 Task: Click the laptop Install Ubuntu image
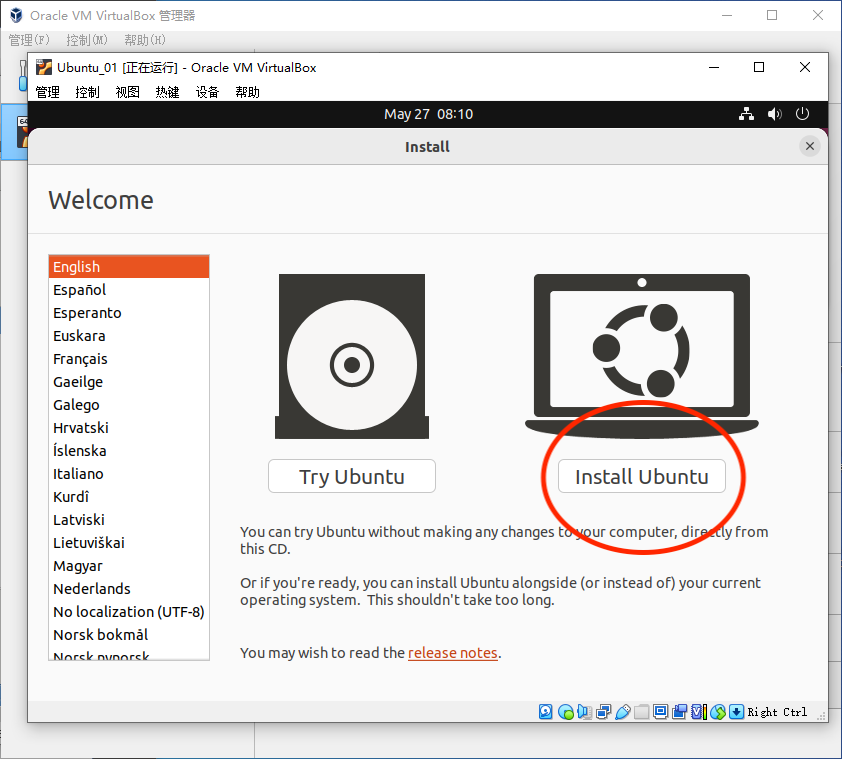click(642, 355)
